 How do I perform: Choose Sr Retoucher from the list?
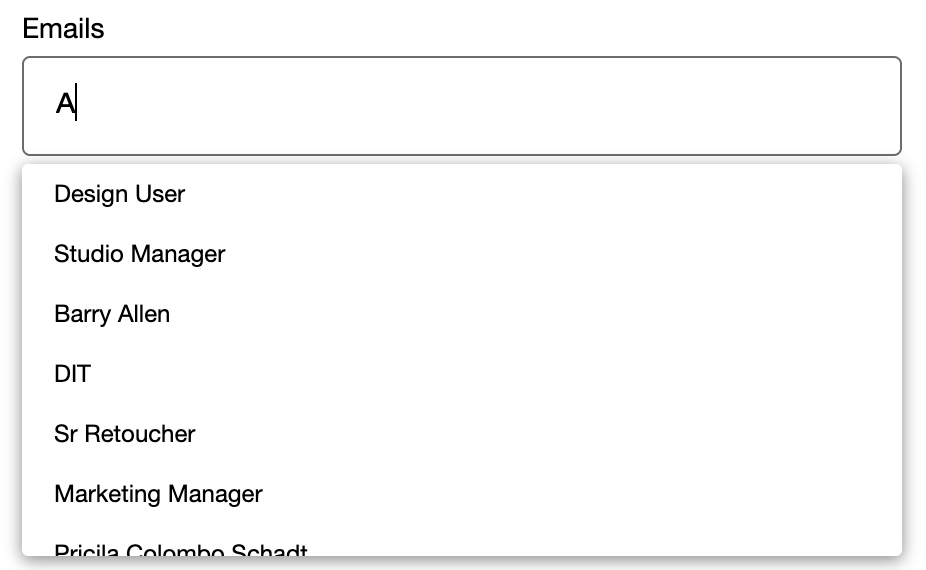tap(462, 434)
